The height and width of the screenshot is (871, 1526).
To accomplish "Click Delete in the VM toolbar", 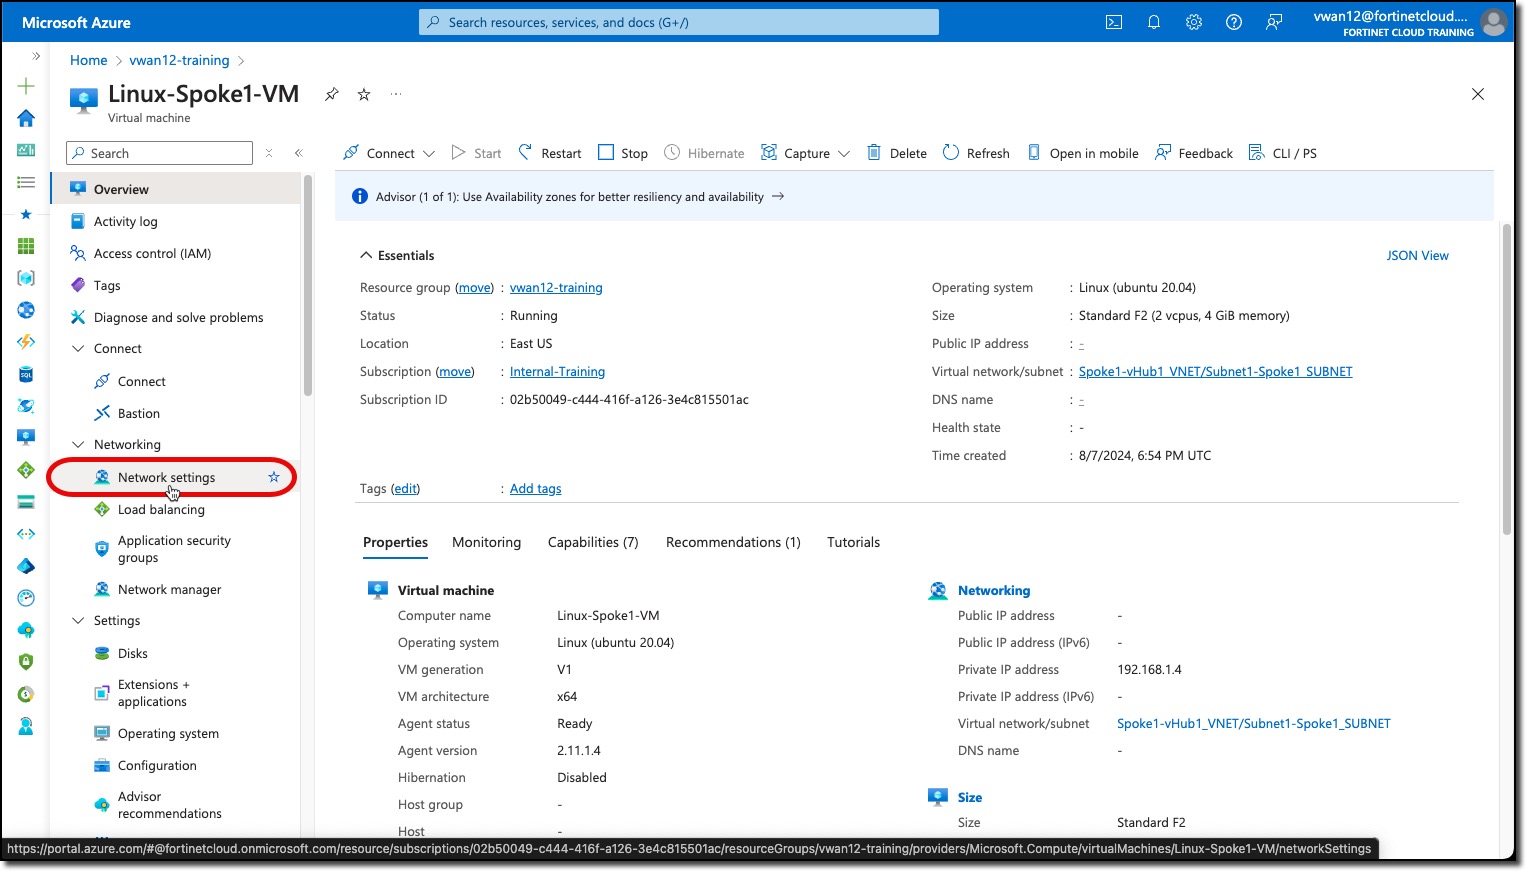I will 897,153.
